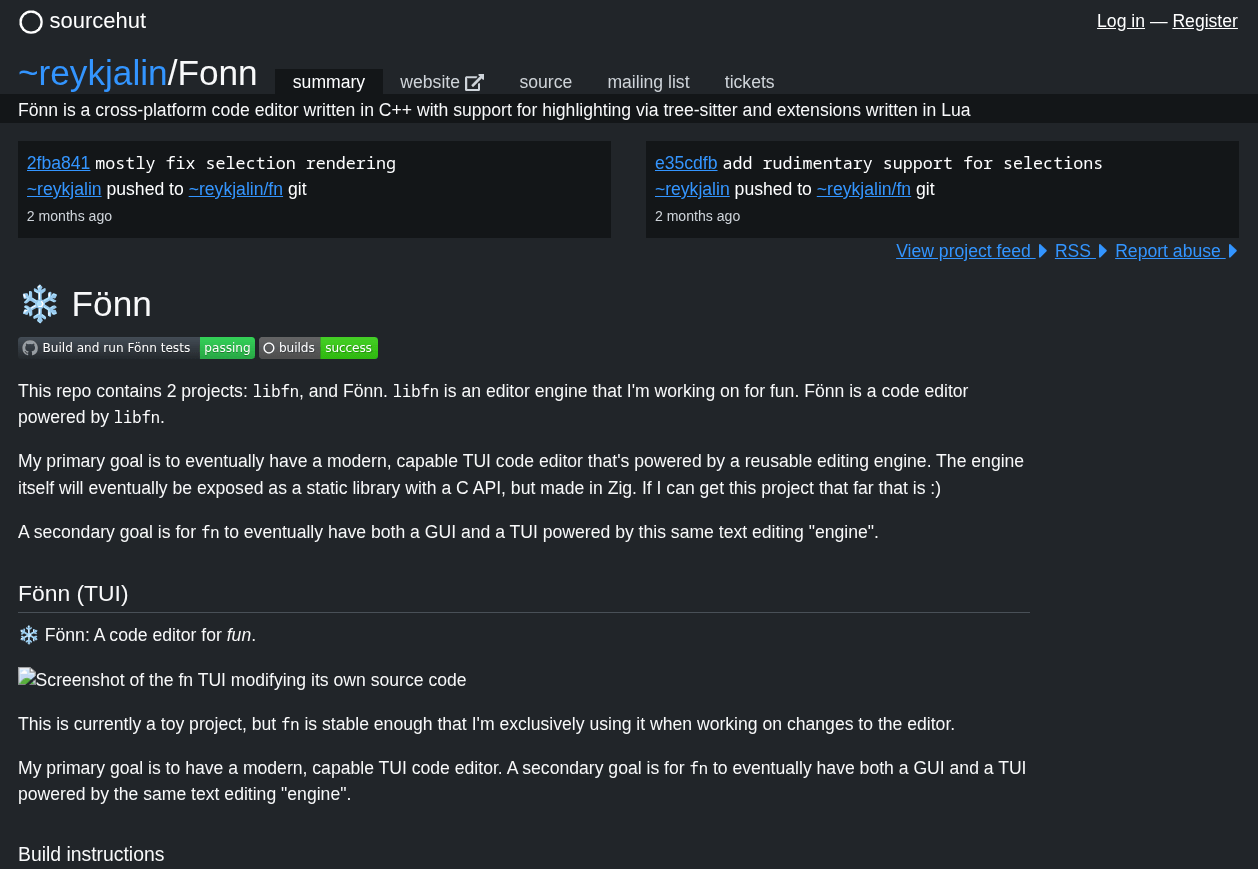
Task: Open commit 2fba841 details
Action: [x=58, y=162]
